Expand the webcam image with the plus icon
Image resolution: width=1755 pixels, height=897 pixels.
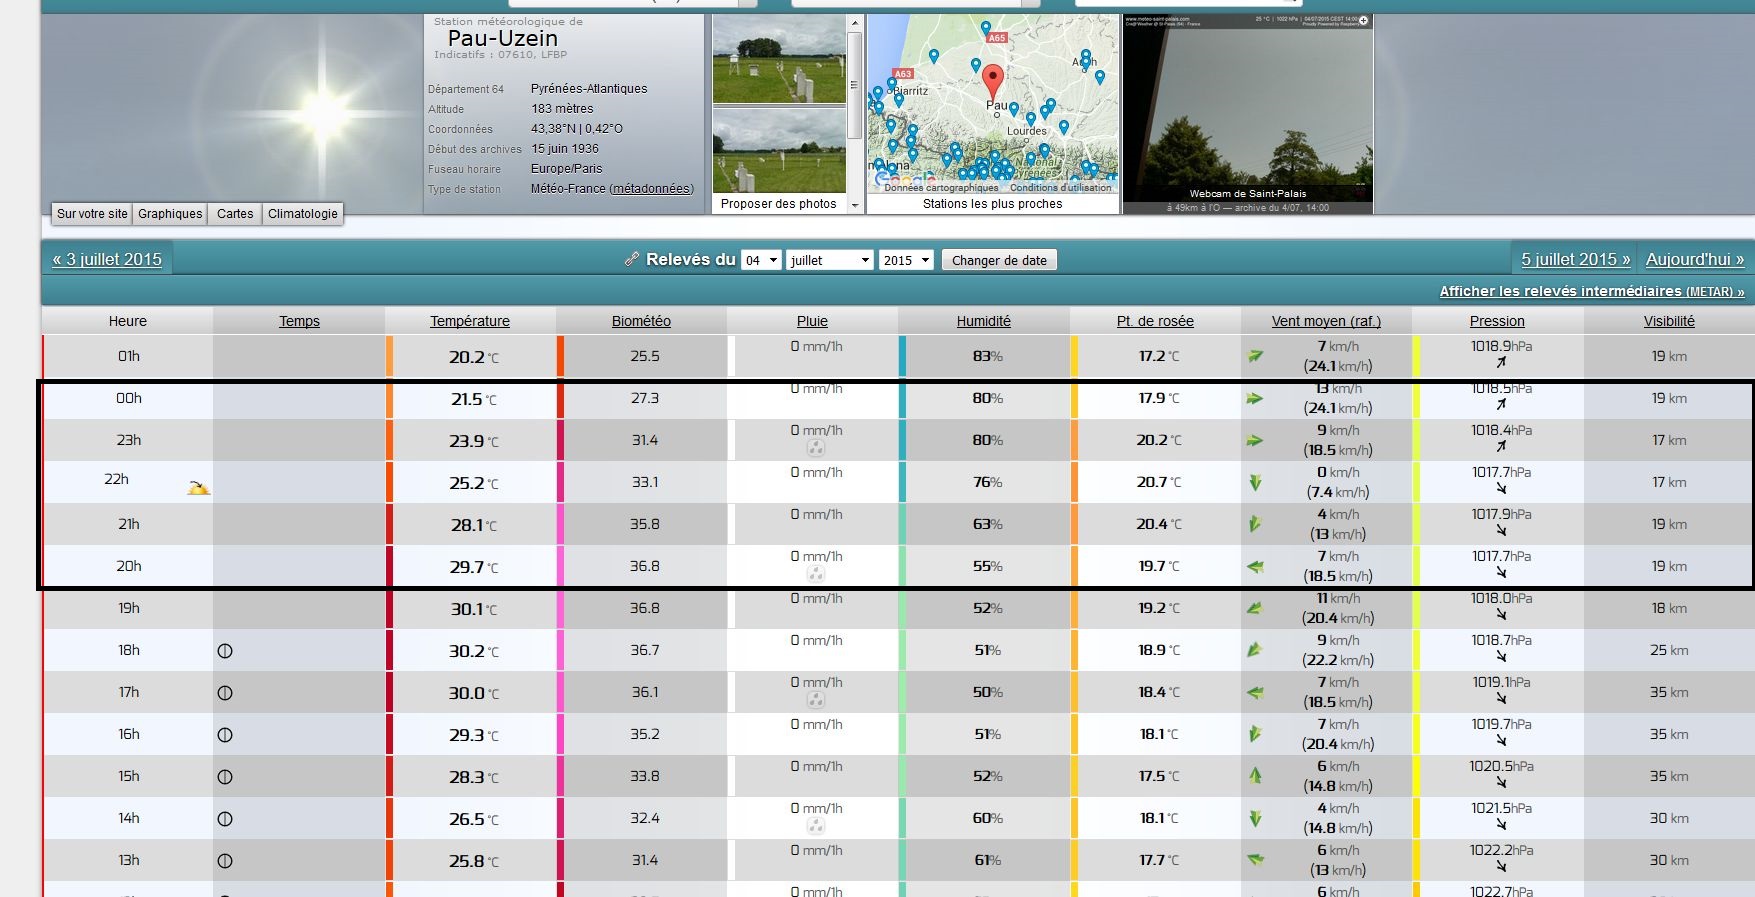coord(1363,20)
